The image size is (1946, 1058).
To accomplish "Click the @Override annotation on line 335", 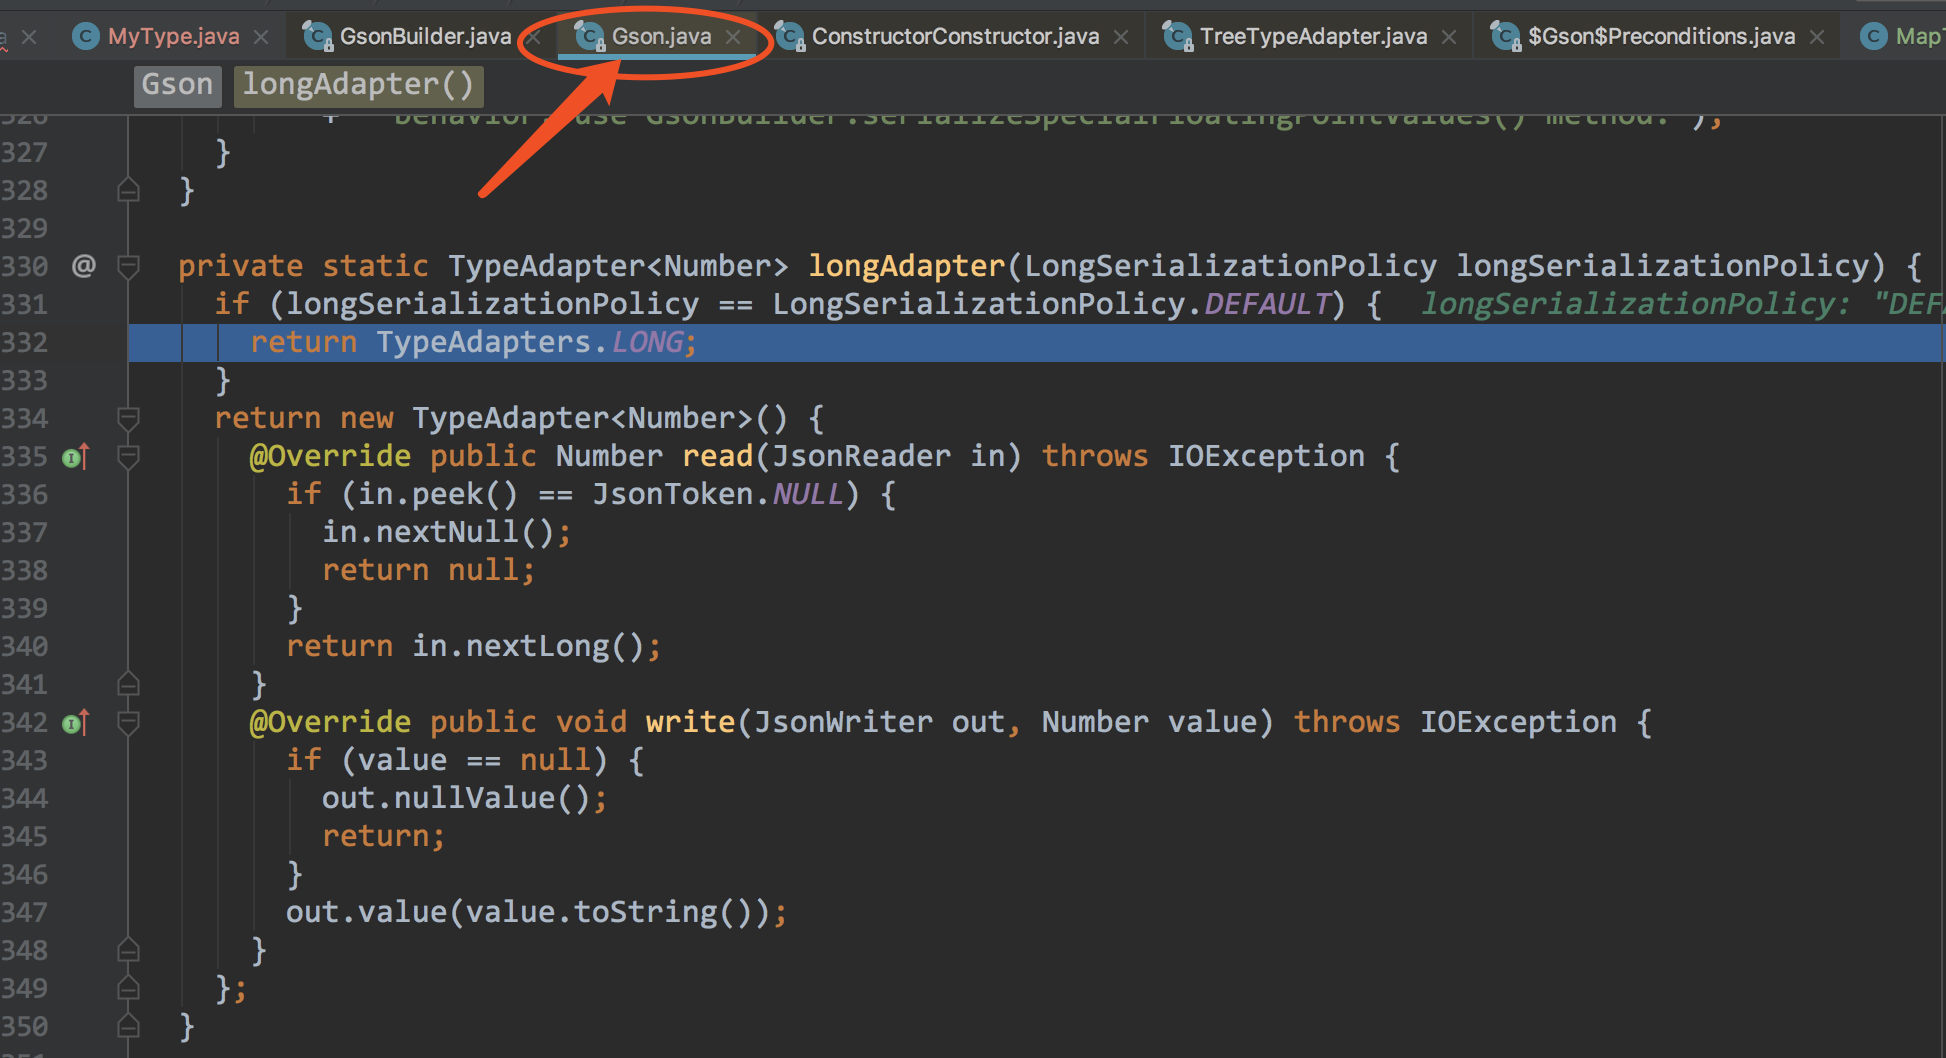I will (330, 456).
